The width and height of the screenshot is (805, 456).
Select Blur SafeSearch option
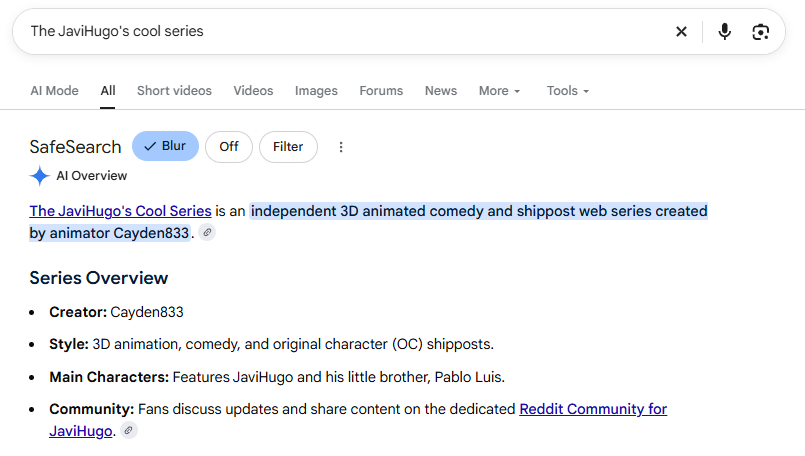pos(165,146)
